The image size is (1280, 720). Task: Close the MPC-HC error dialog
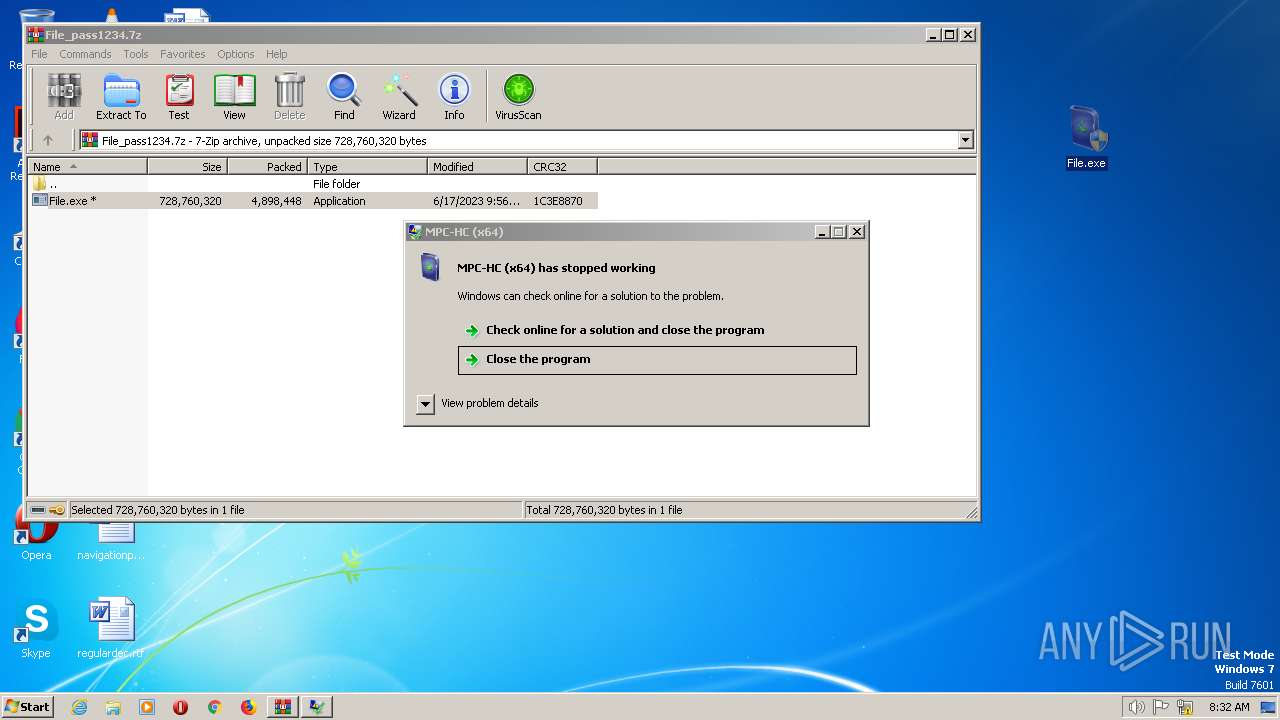coord(857,232)
